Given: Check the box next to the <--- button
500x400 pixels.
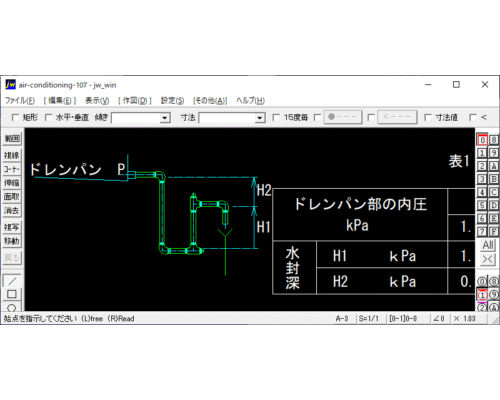Looking at the screenshot, I should (371, 118).
